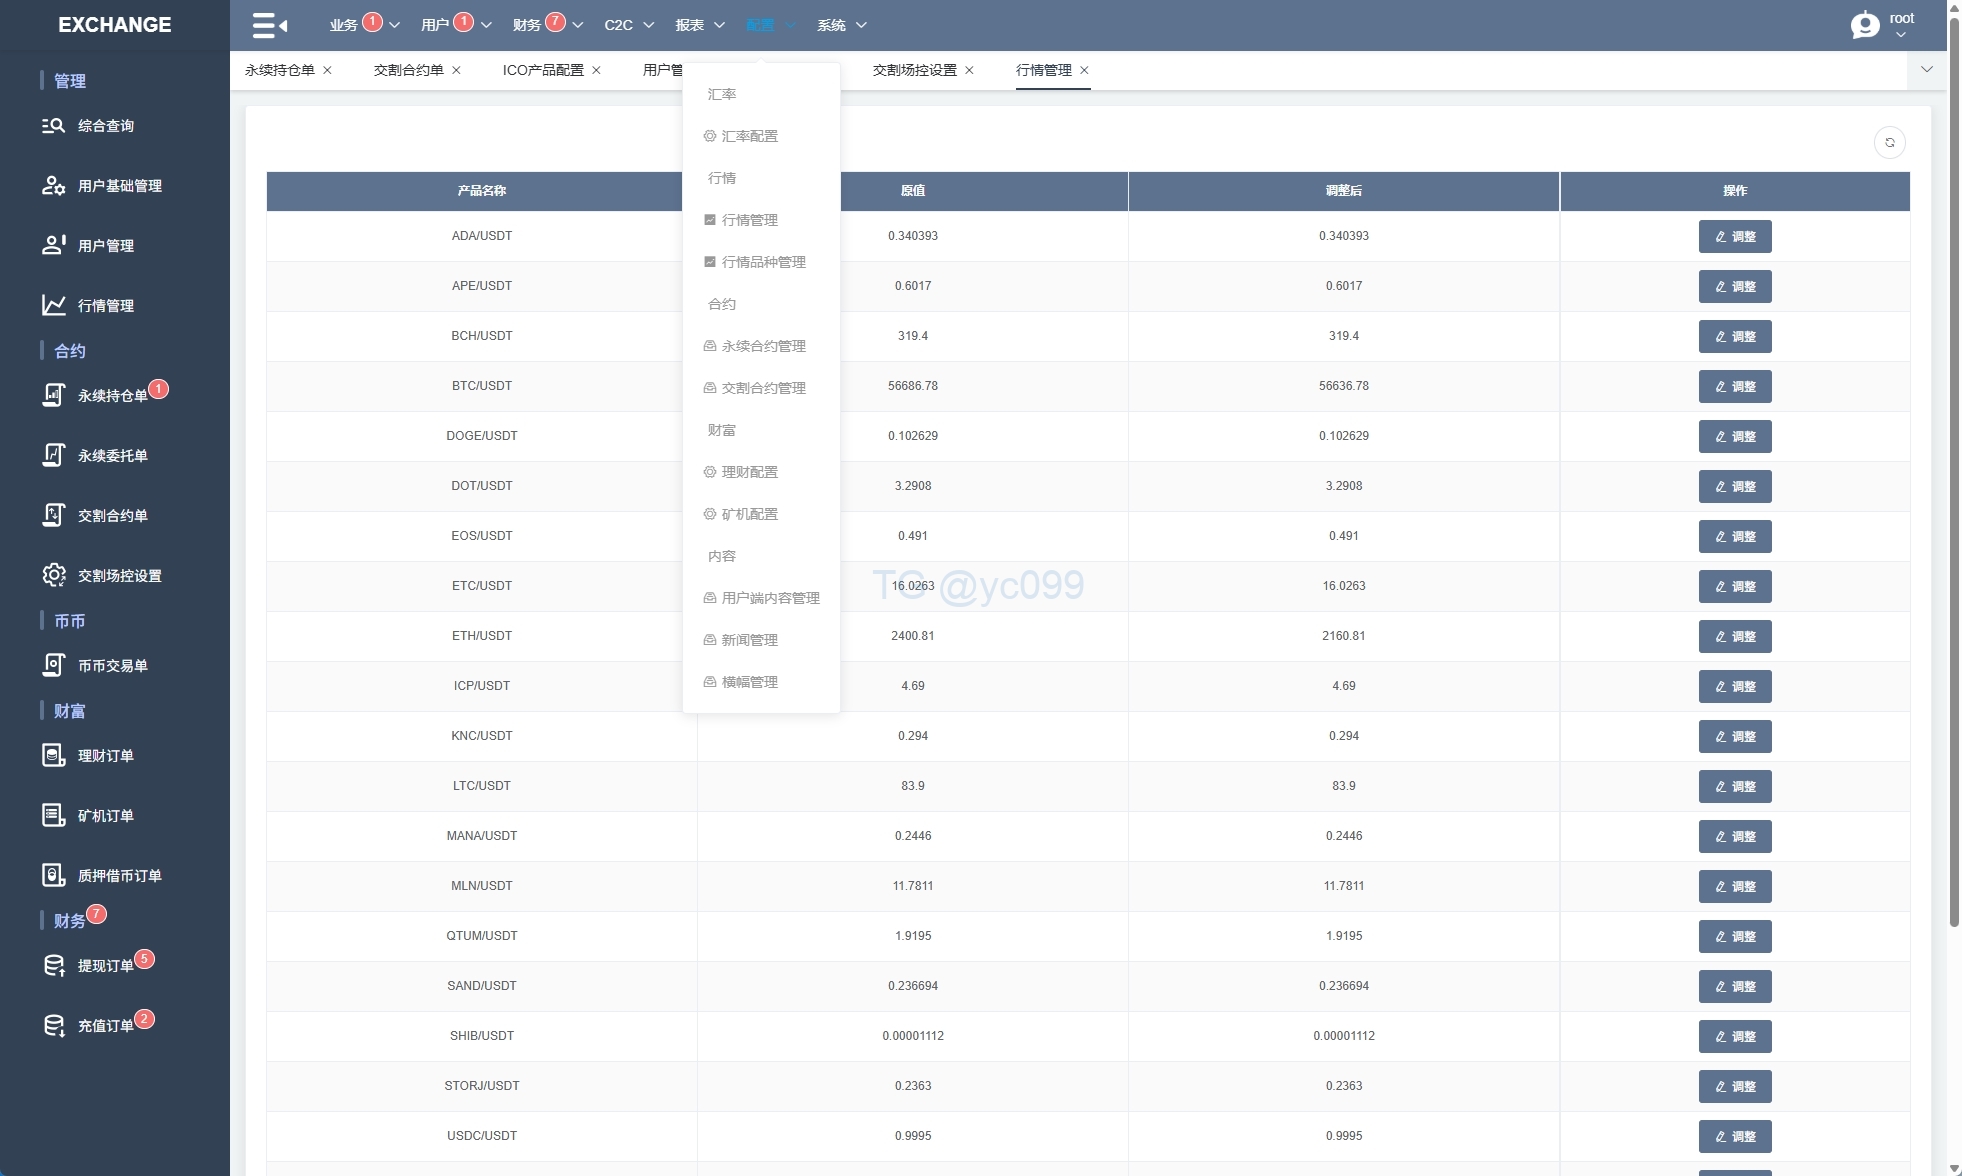The height and width of the screenshot is (1176, 1962).
Task: Open 综合查询 search icon in sidebar
Action: click(53, 126)
